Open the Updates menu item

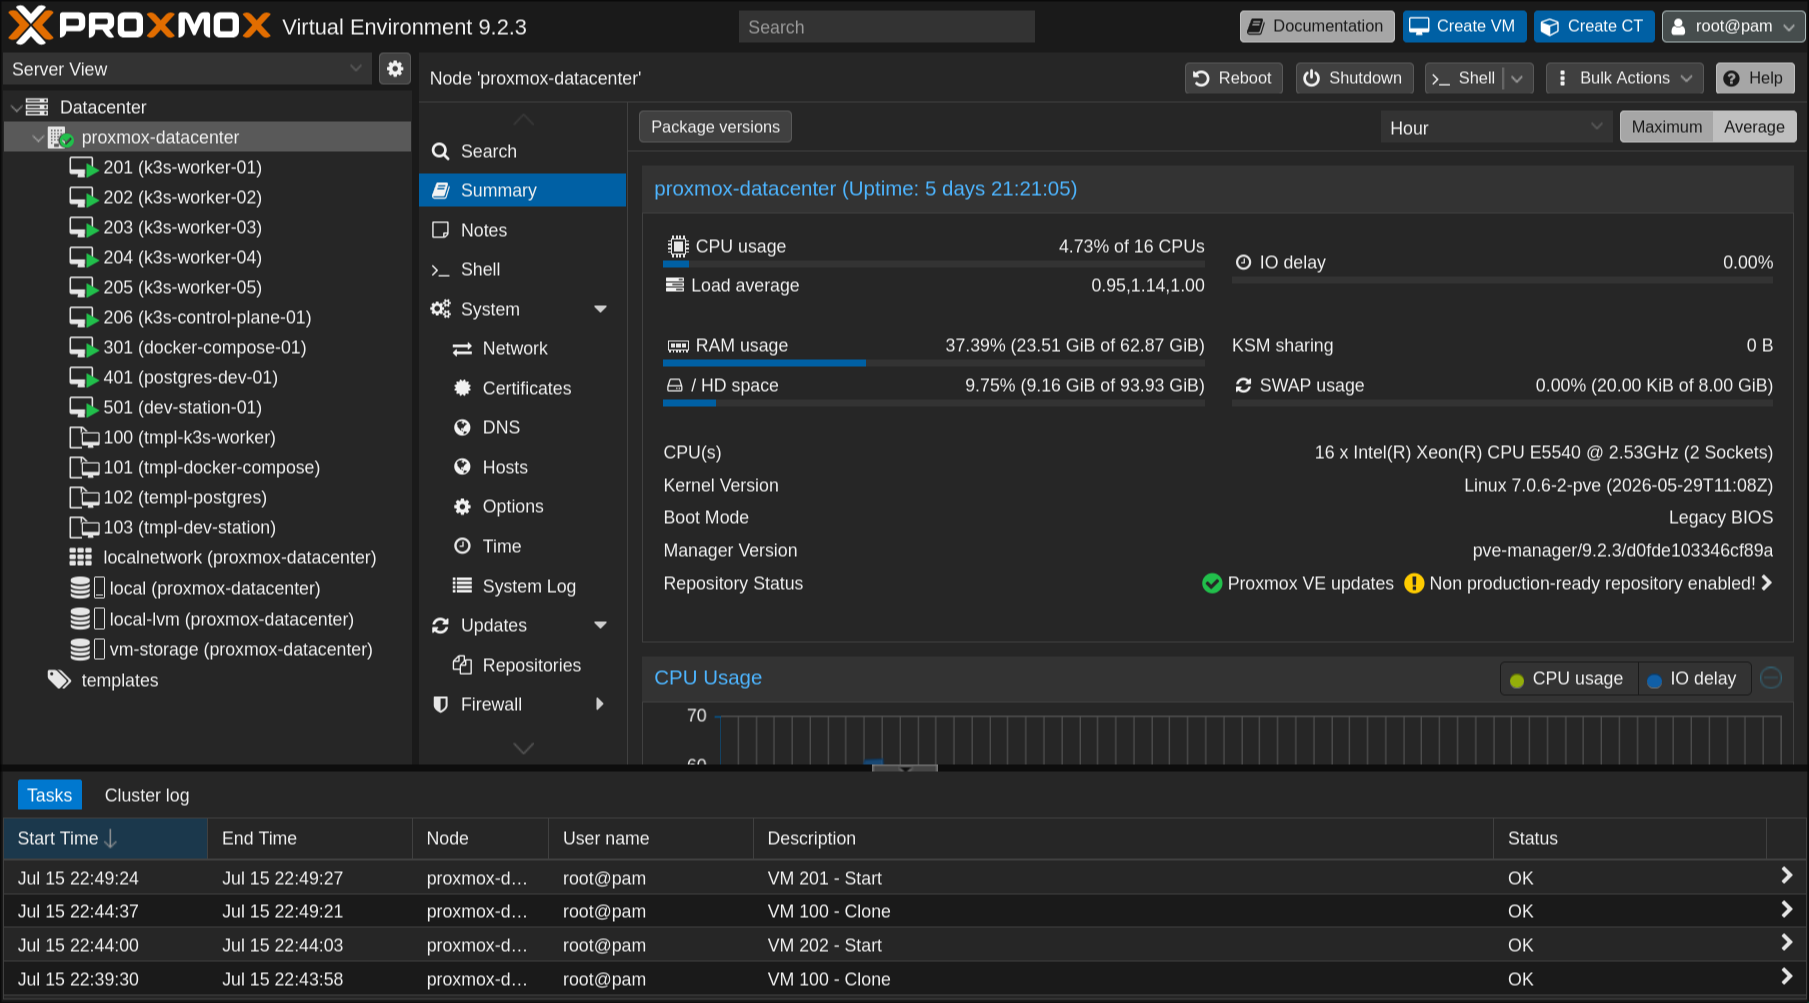[x=522, y=625]
